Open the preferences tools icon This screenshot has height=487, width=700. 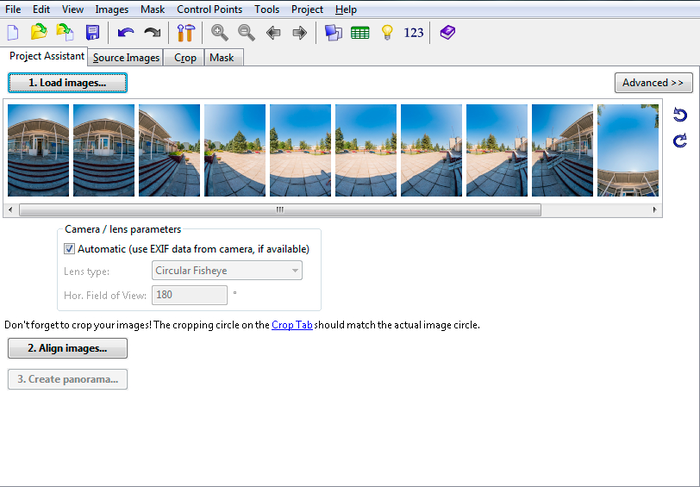click(186, 33)
